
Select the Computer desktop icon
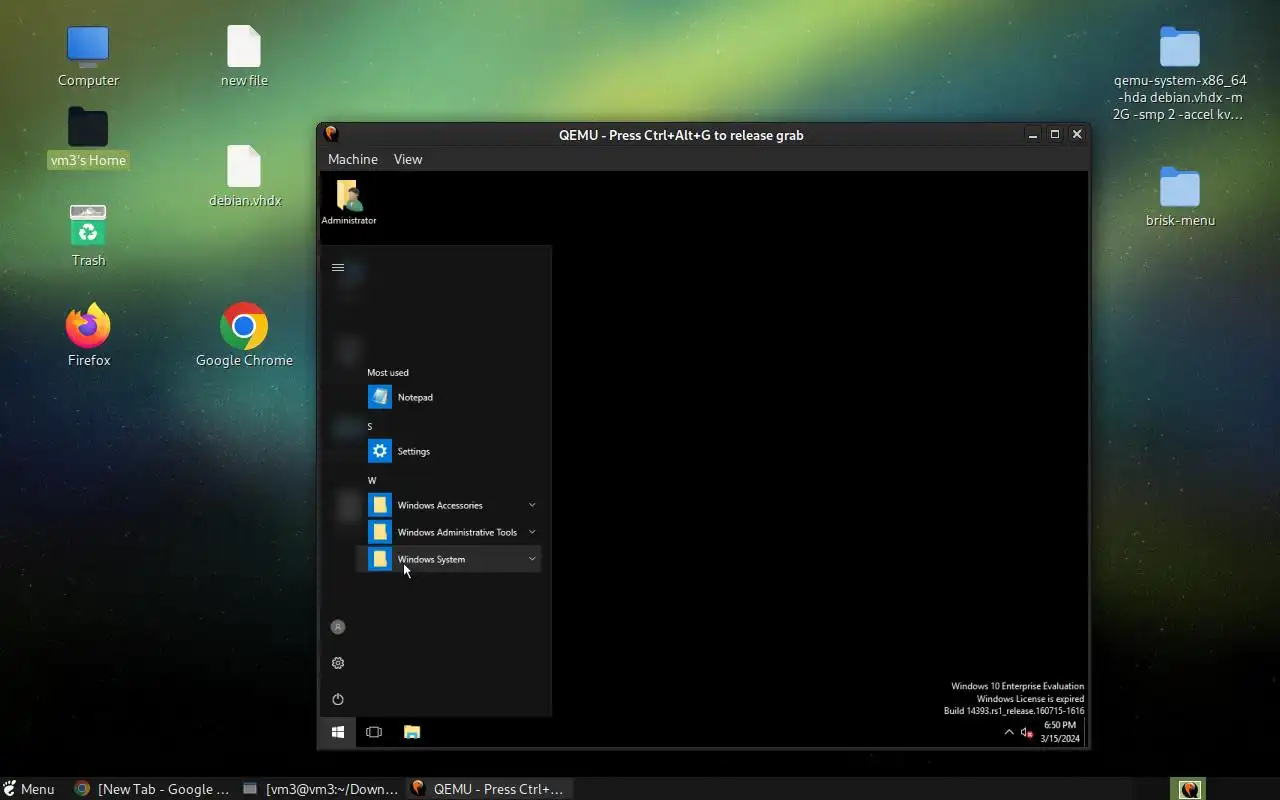coord(88,56)
